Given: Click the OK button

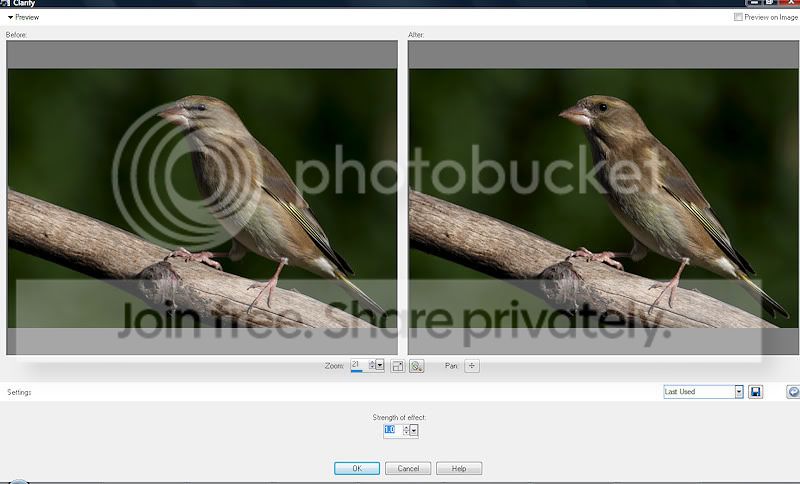Looking at the screenshot, I should (x=357, y=468).
